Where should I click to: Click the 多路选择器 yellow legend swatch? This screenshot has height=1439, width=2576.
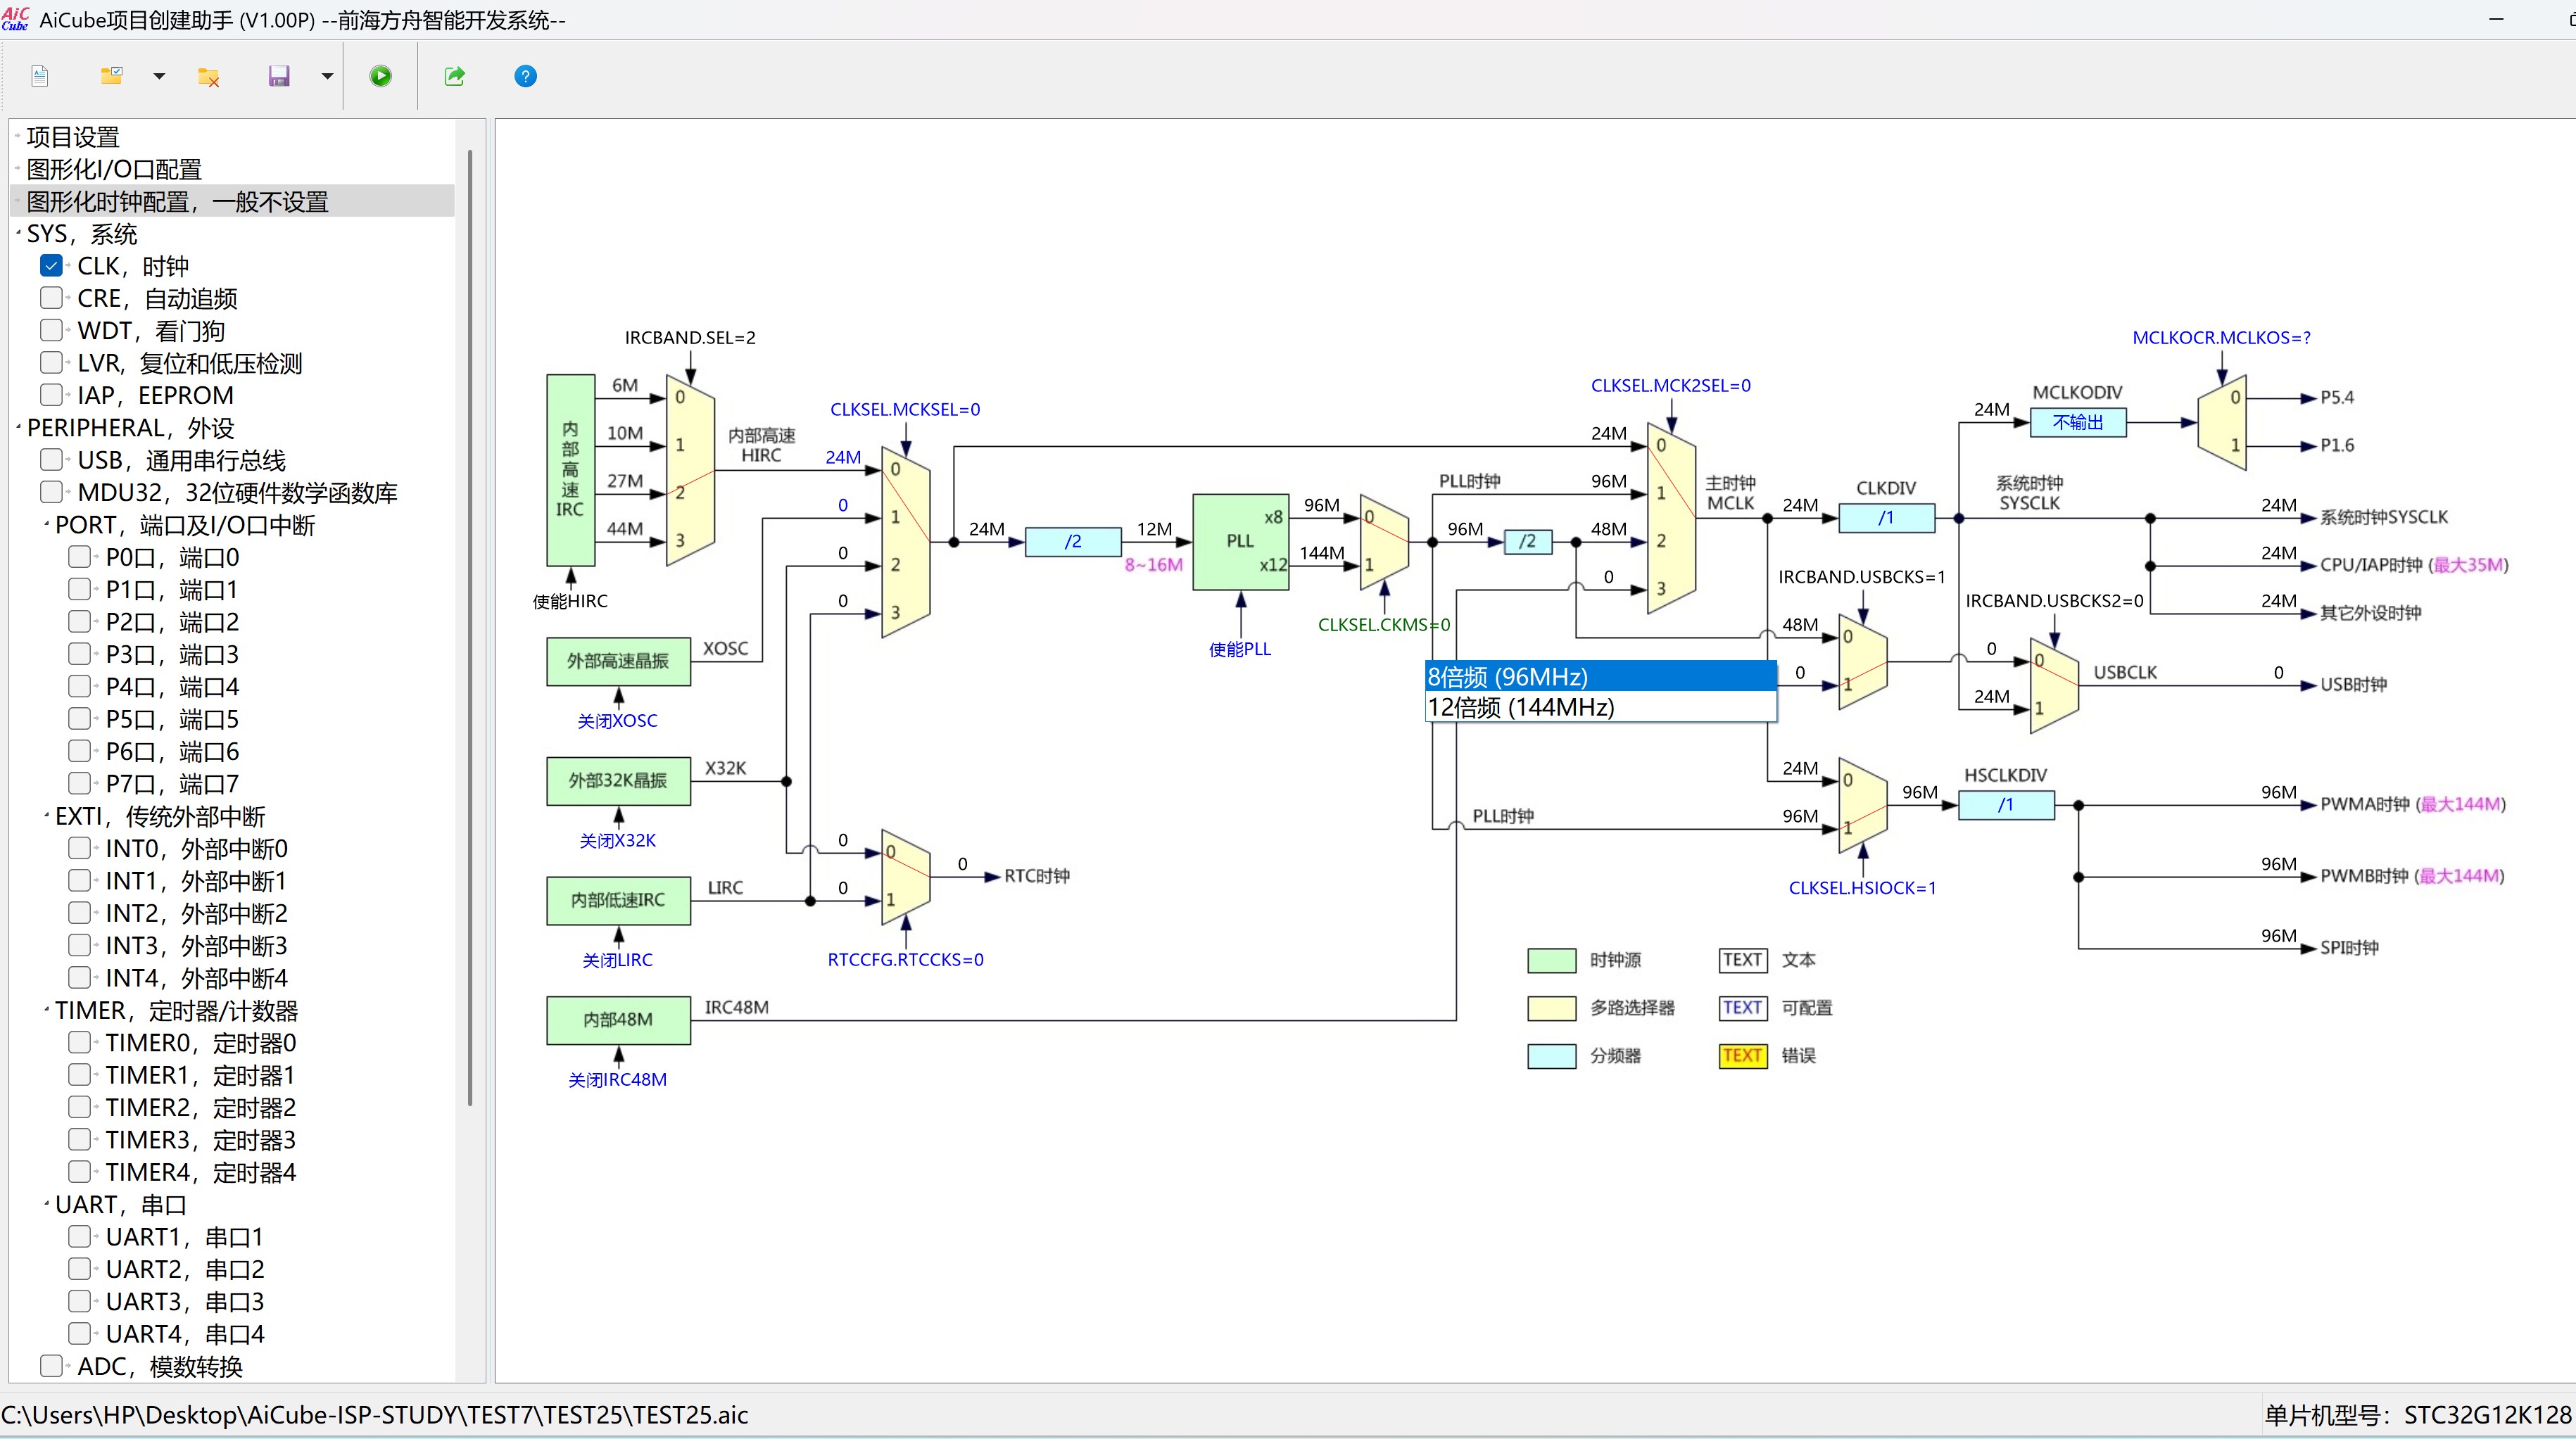coord(1552,1008)
